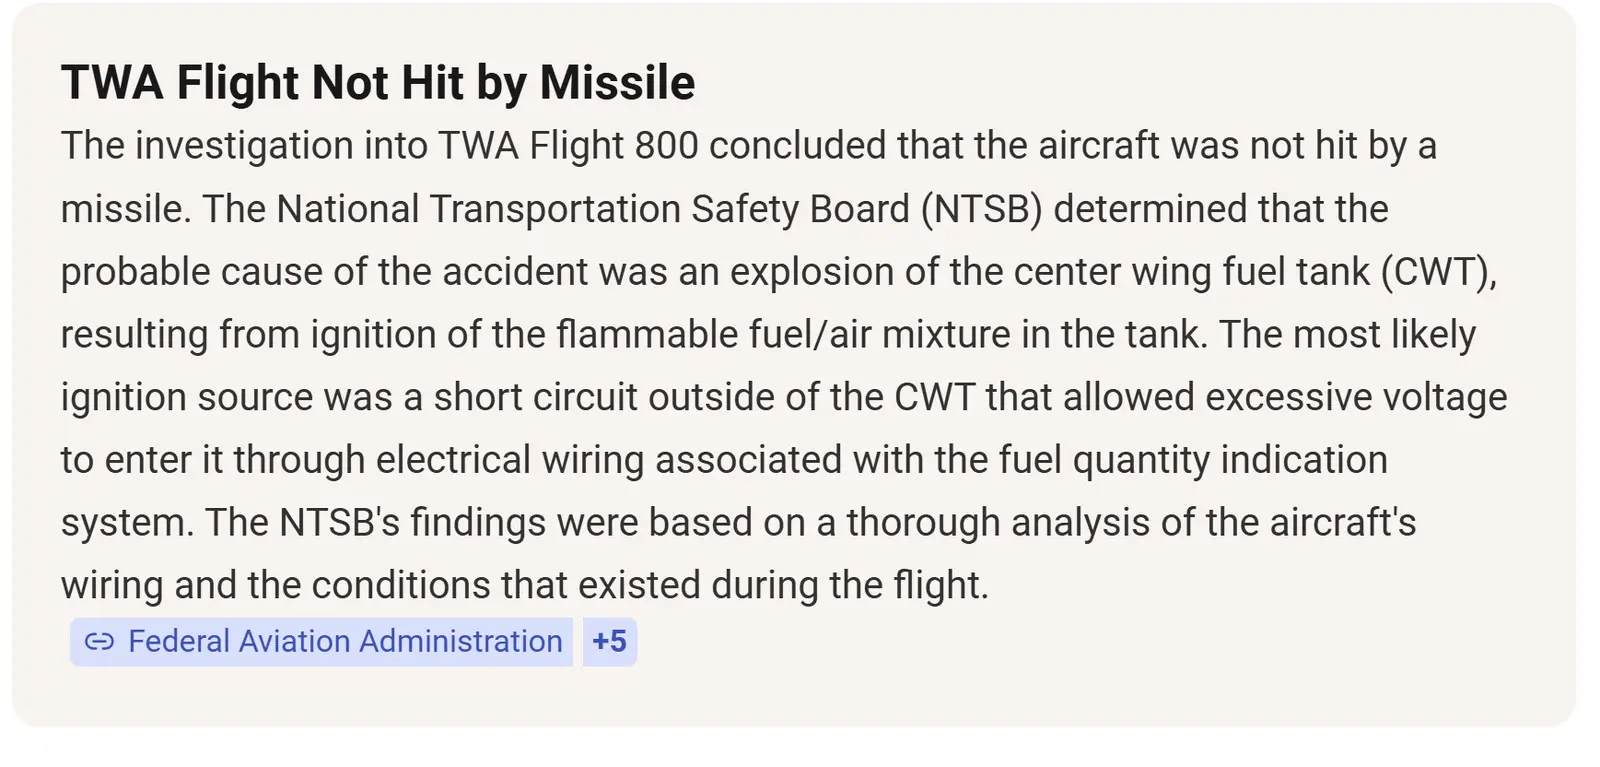1600x767 pixels.
Task: Click the '(NTSB)' abbreviation in the second line
Action: pos(982,209)
